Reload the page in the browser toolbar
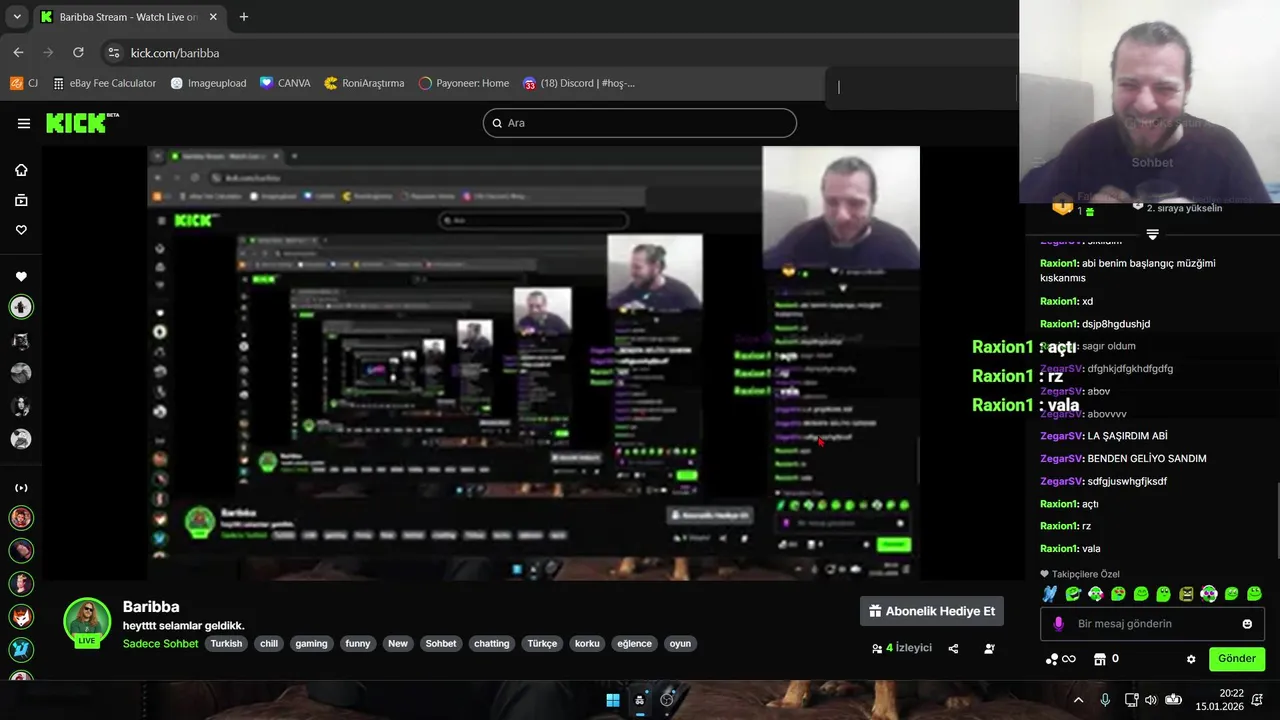 pos(78,52)
